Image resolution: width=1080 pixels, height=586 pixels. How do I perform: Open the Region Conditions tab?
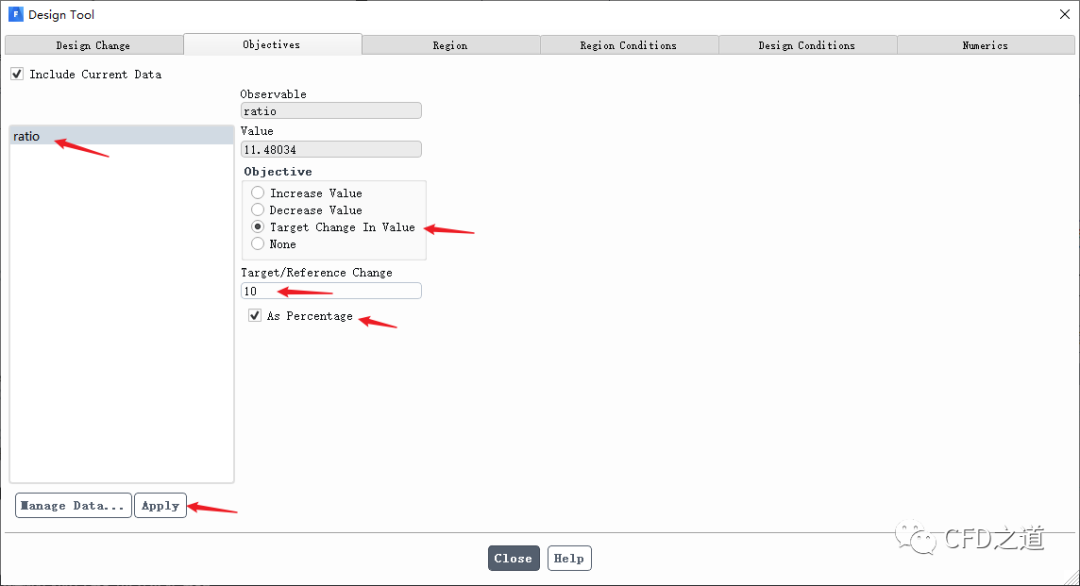pos(628,45)
